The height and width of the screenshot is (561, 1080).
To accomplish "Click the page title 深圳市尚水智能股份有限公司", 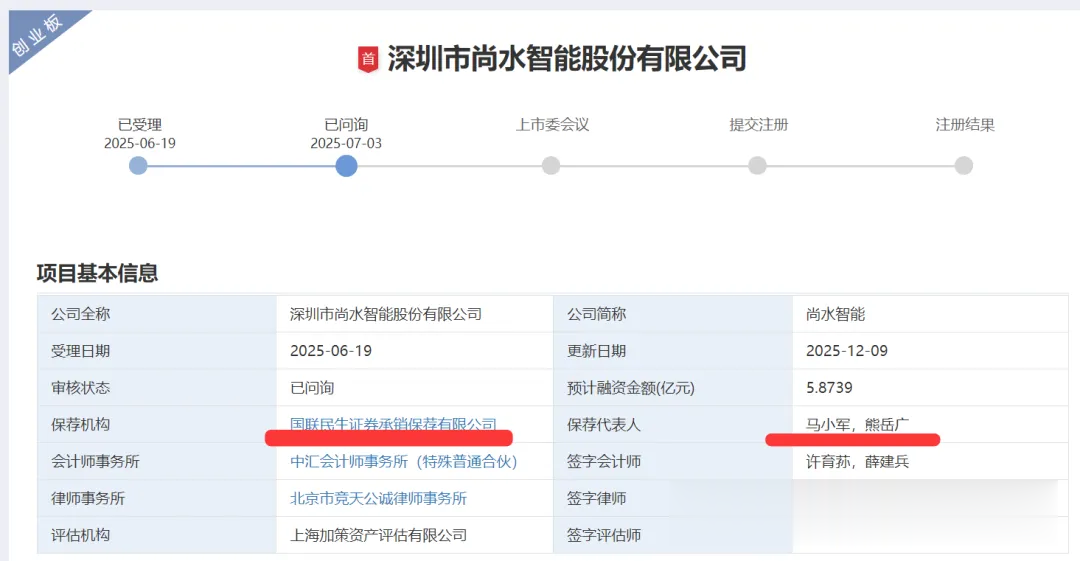I will (567, 59).
